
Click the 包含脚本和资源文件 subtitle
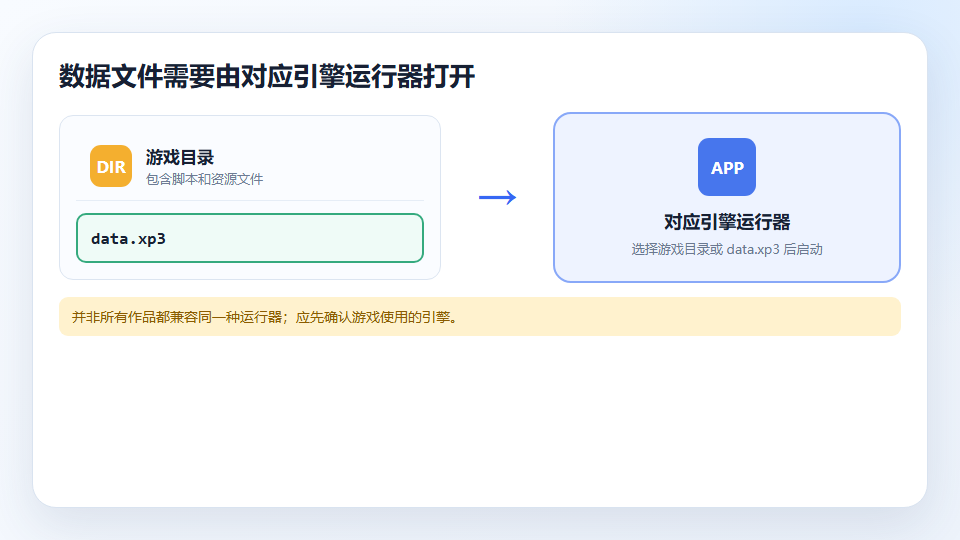coord(204,179)
